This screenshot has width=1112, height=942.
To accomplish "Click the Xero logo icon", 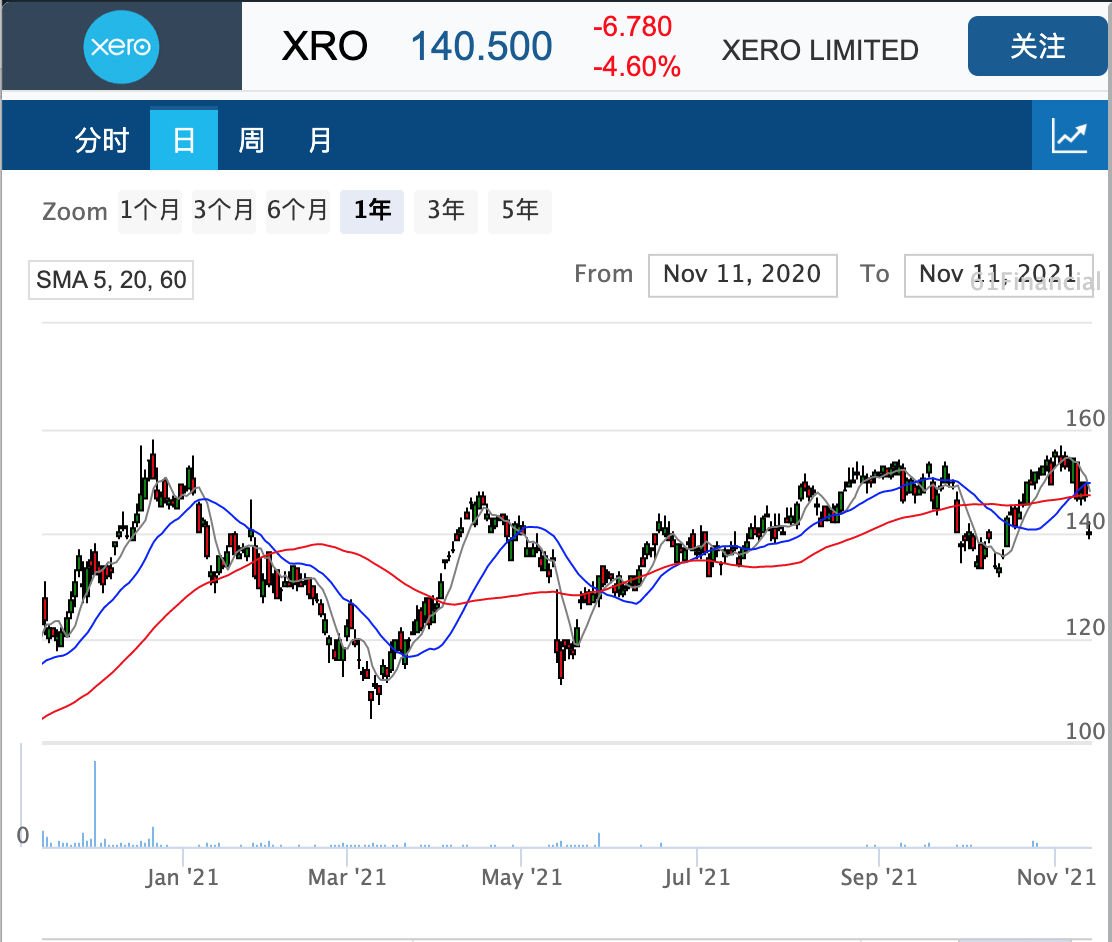I will pos(121,47).
